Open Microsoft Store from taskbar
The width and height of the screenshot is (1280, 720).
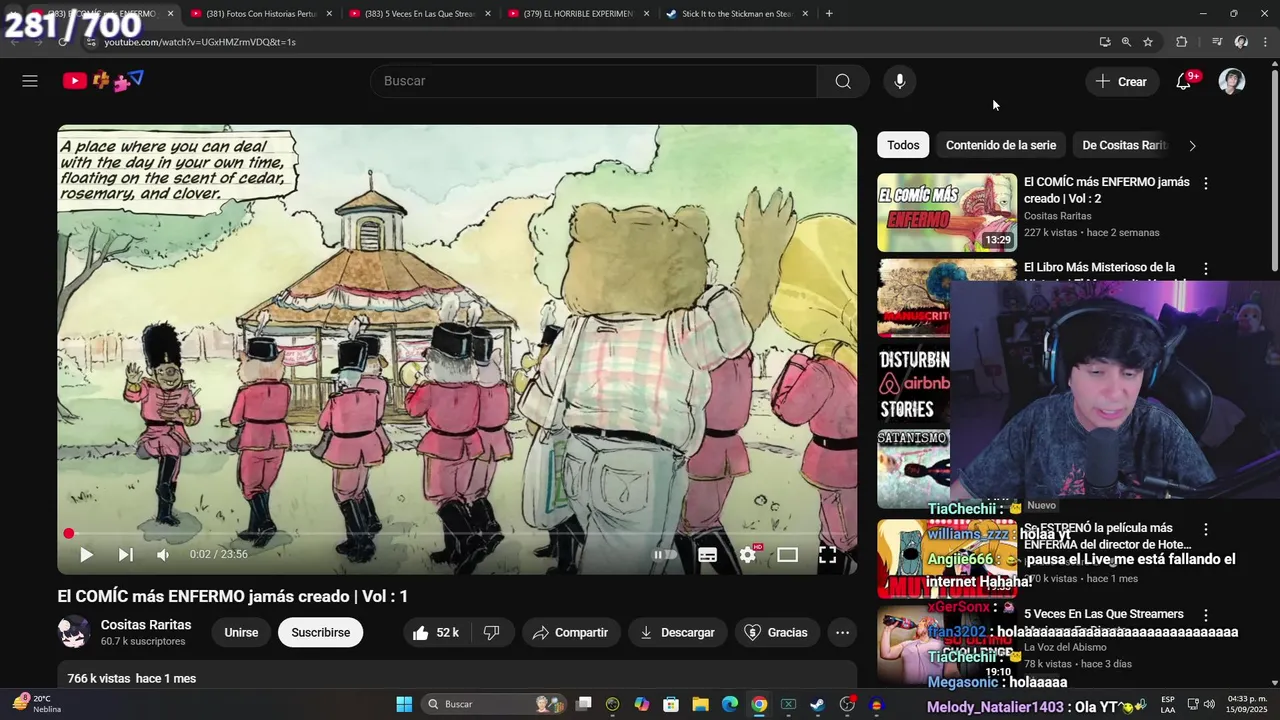671,704
